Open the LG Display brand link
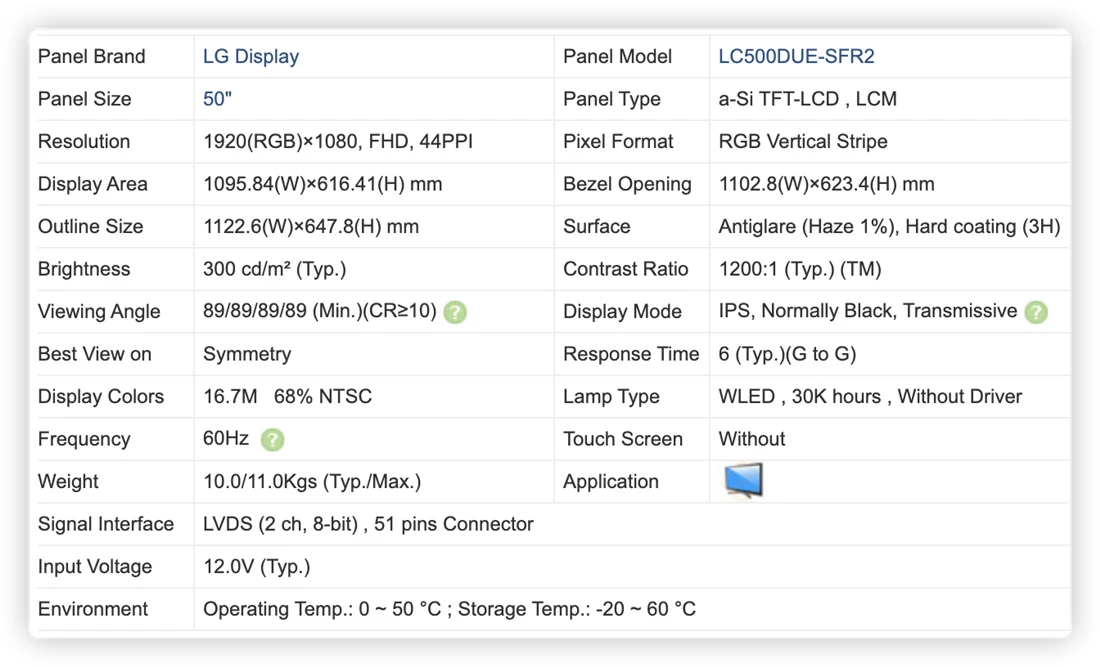1100x667 pixels. 251,56
